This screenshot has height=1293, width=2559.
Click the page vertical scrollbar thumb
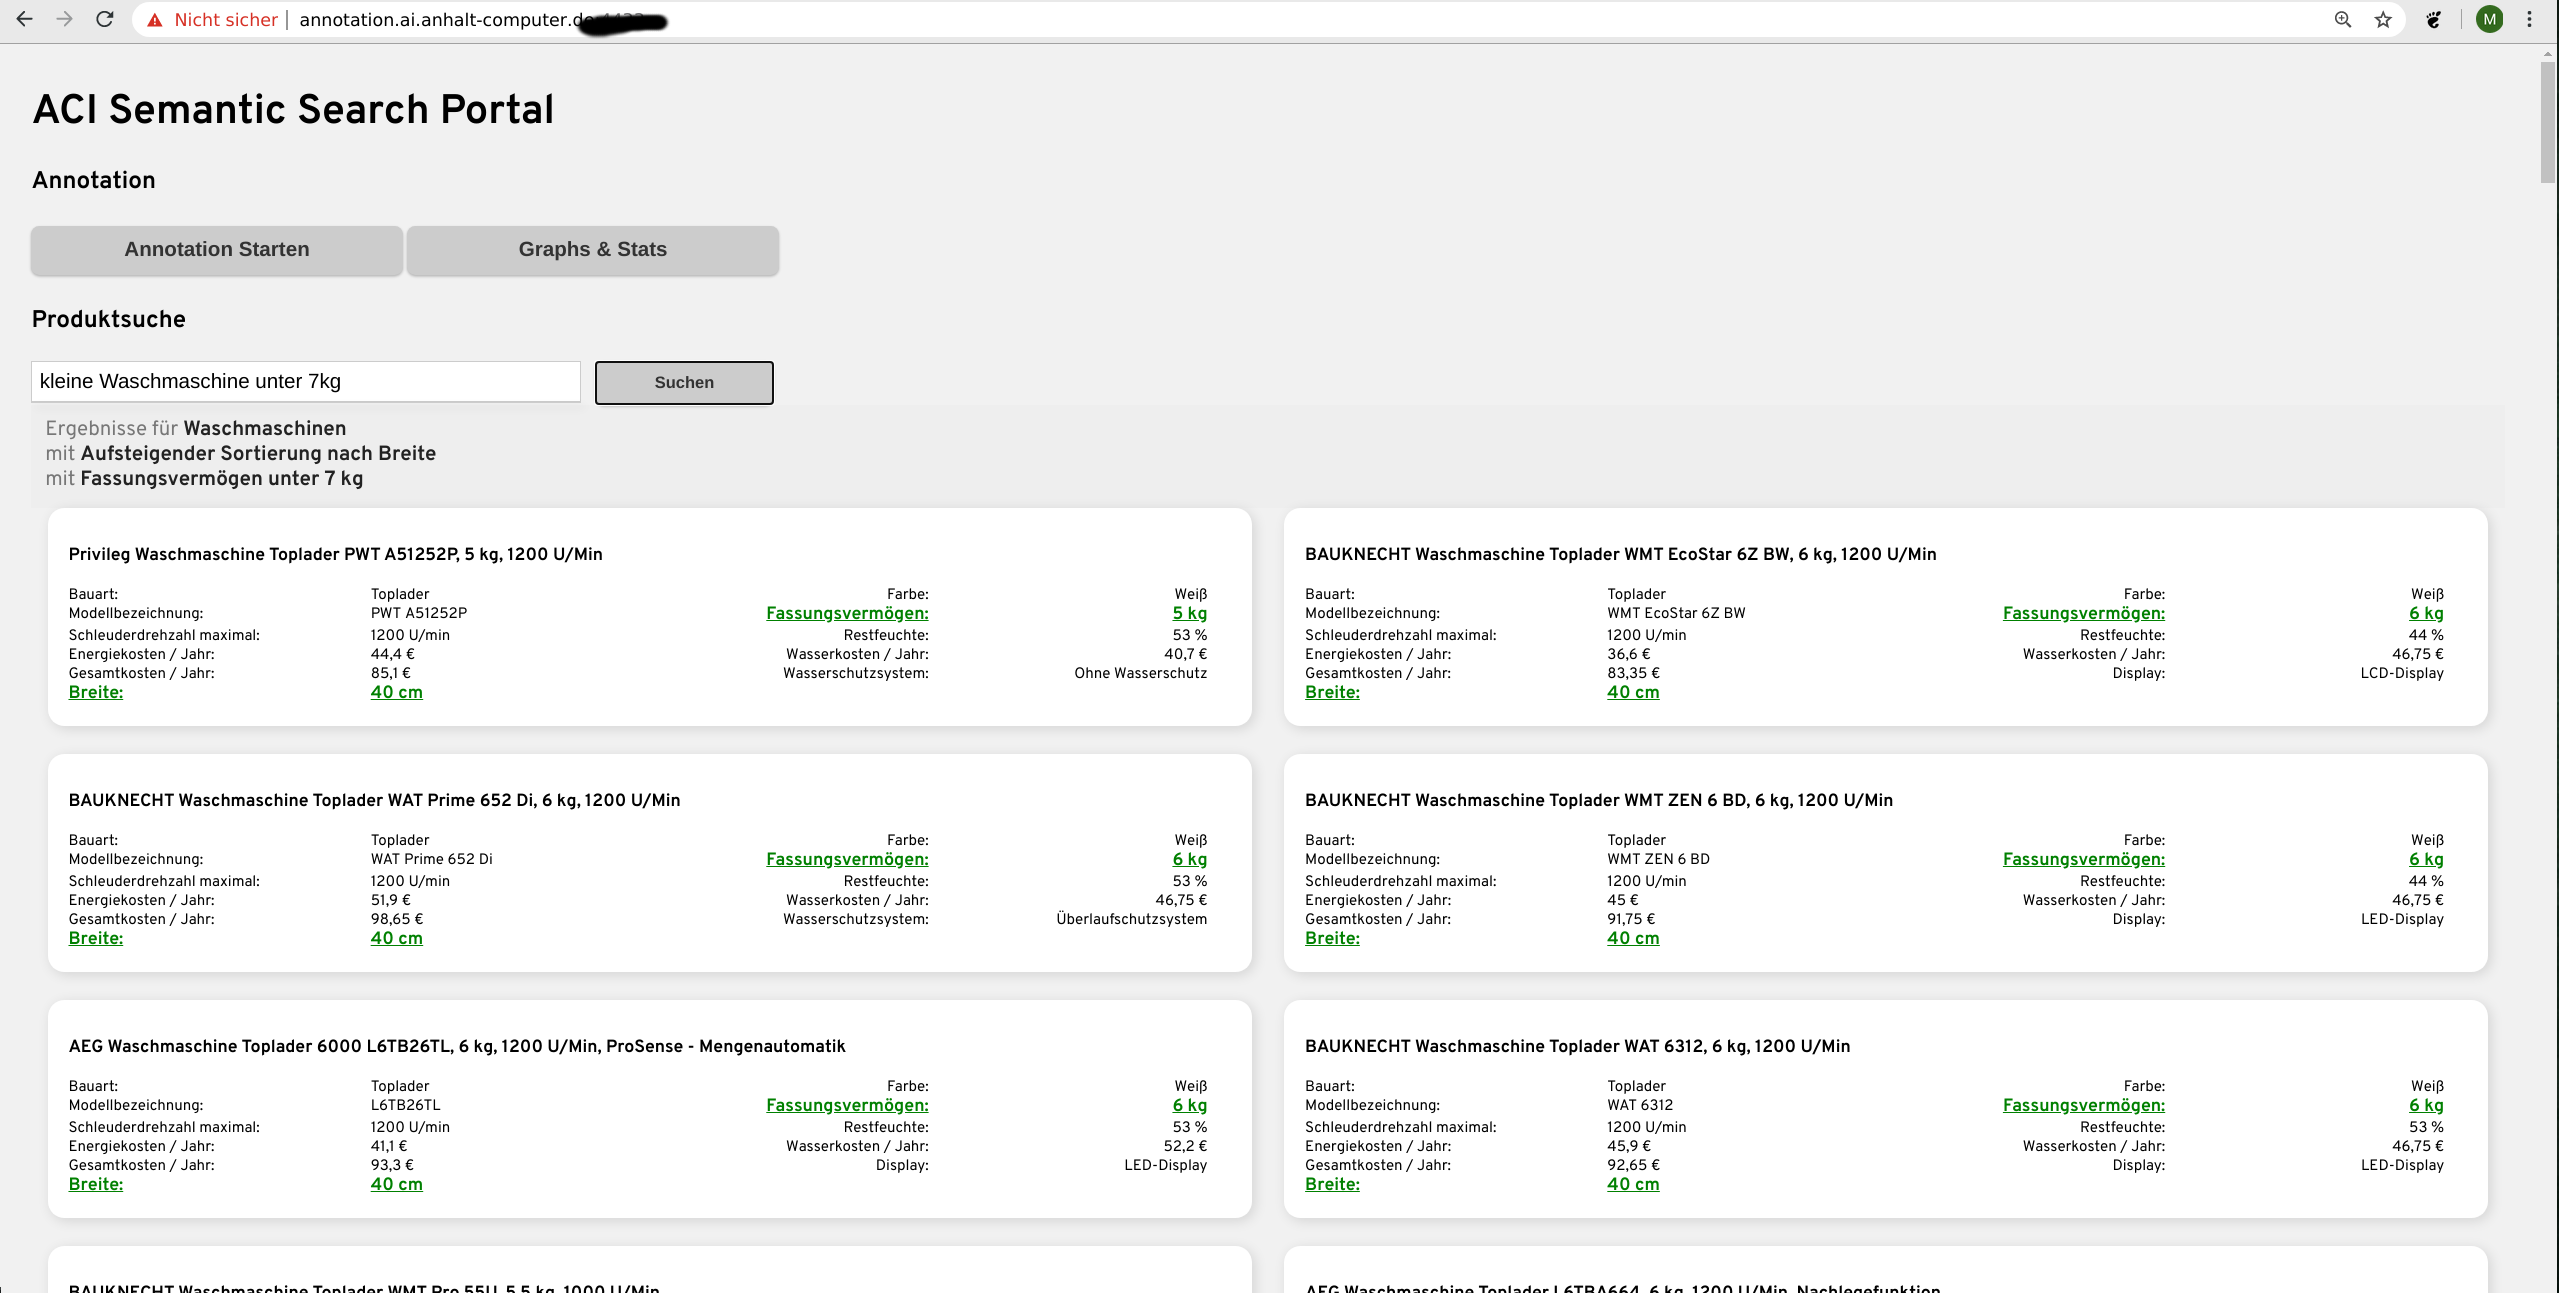pyautogui.click(x=2547, y=122)
